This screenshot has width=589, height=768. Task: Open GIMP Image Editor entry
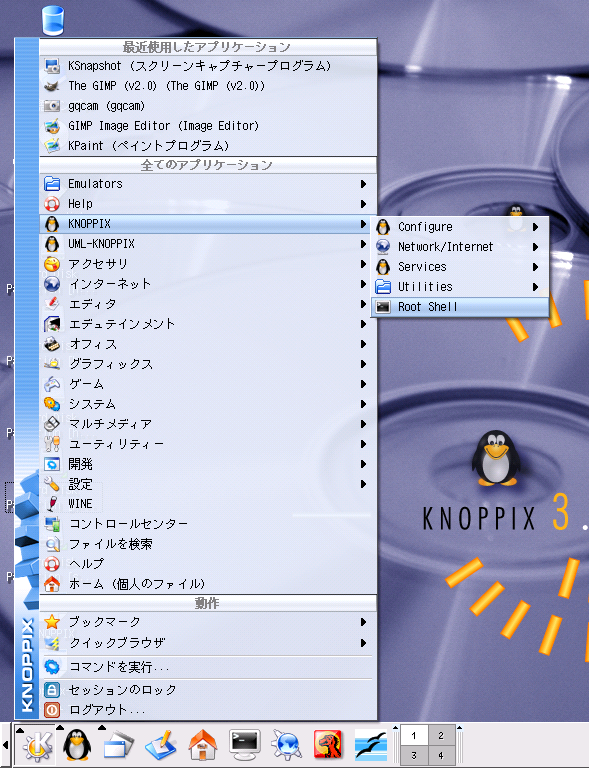tap(208, 126)
